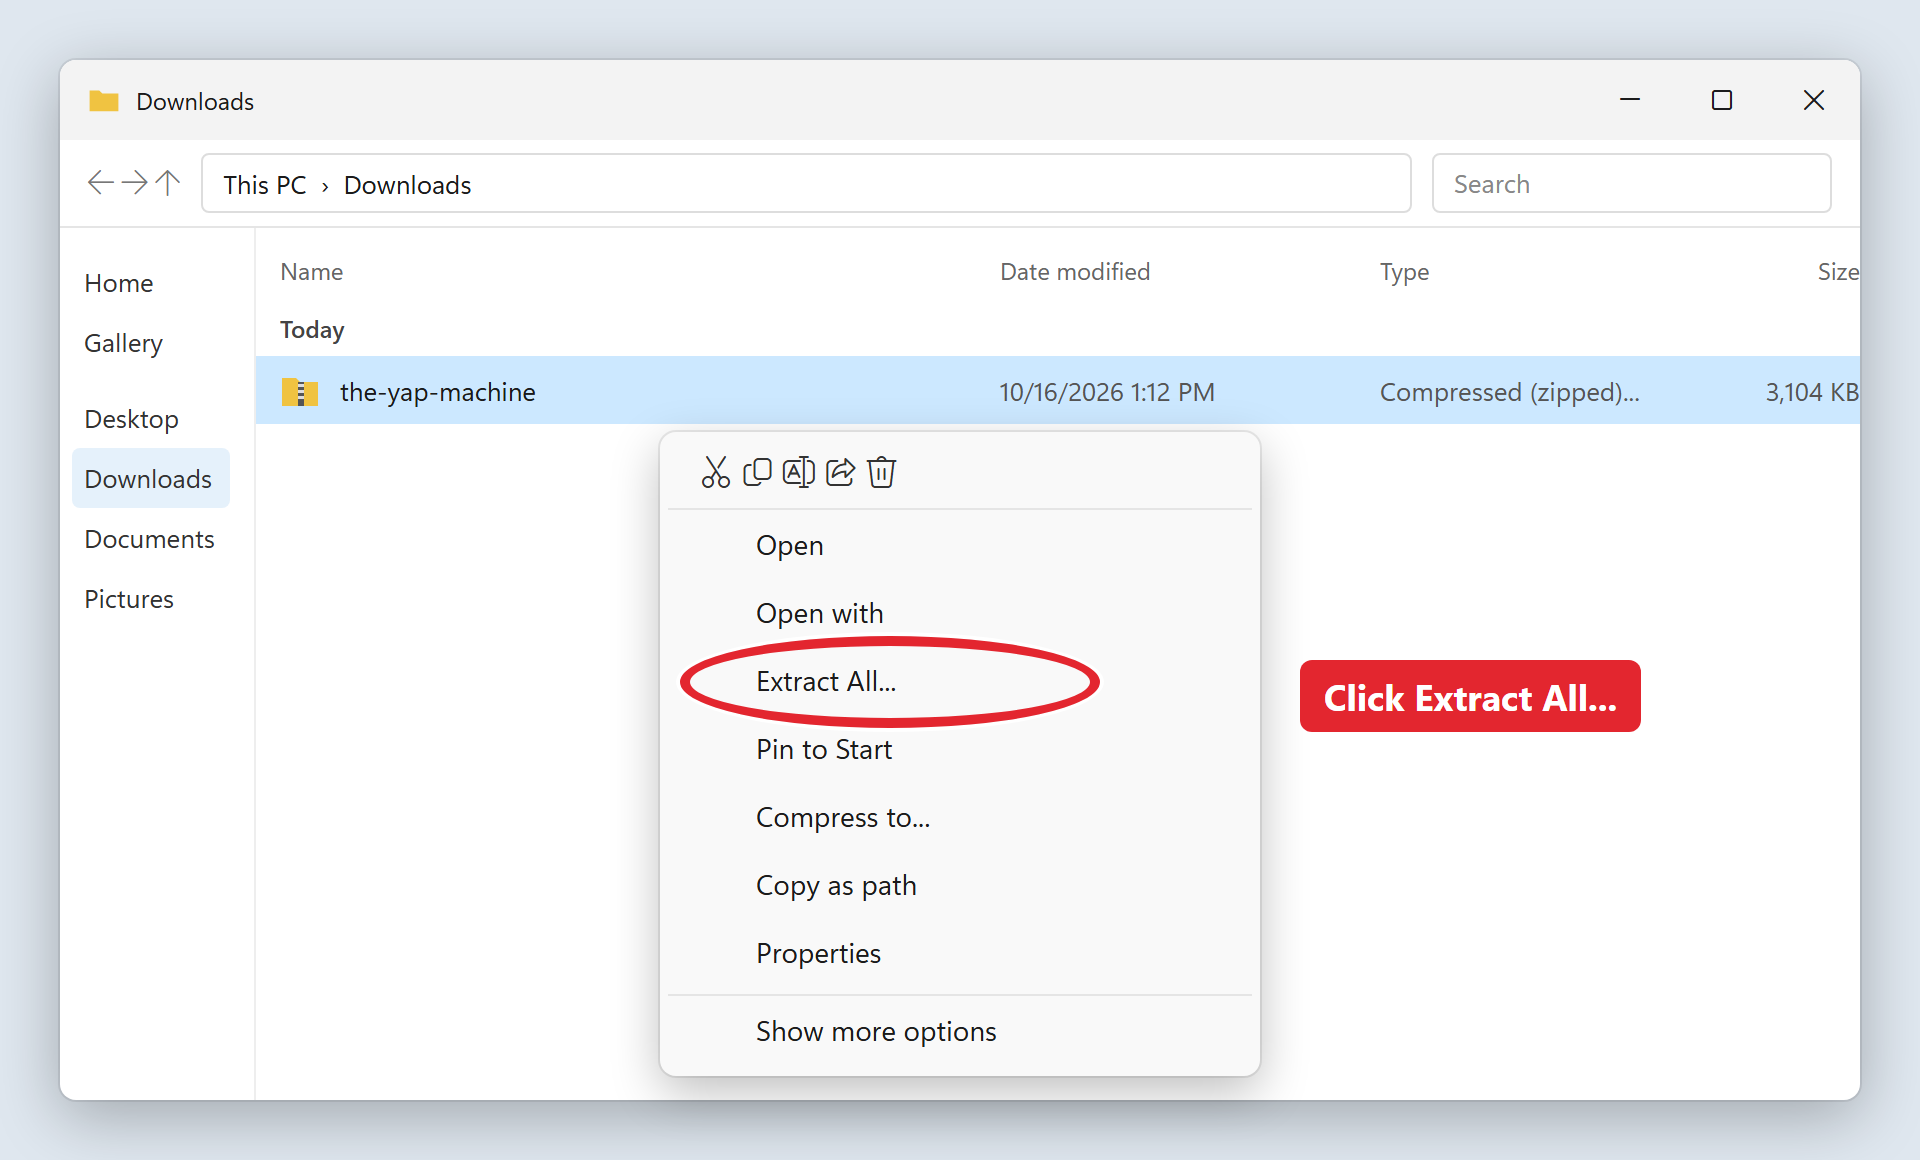Click the 10/16/2026 1:12 PM date cell
1920x1160 pixels.
pyautogui.click(x=1107, y=392)
